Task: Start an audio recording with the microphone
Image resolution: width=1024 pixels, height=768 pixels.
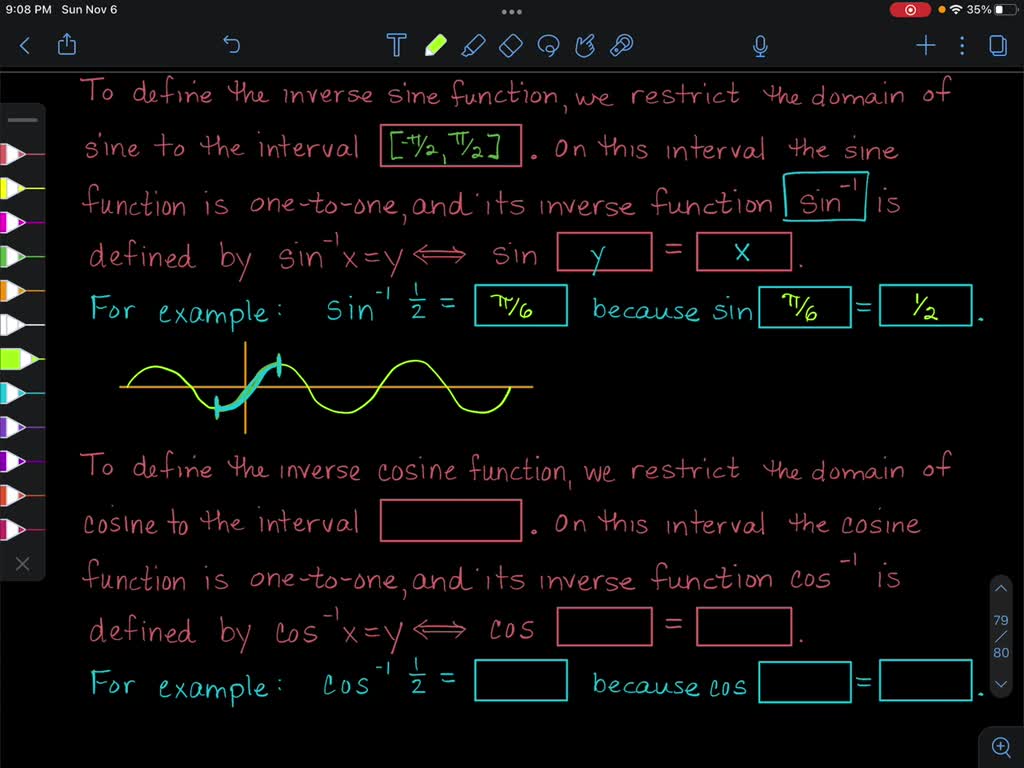Action: (760, 45)
